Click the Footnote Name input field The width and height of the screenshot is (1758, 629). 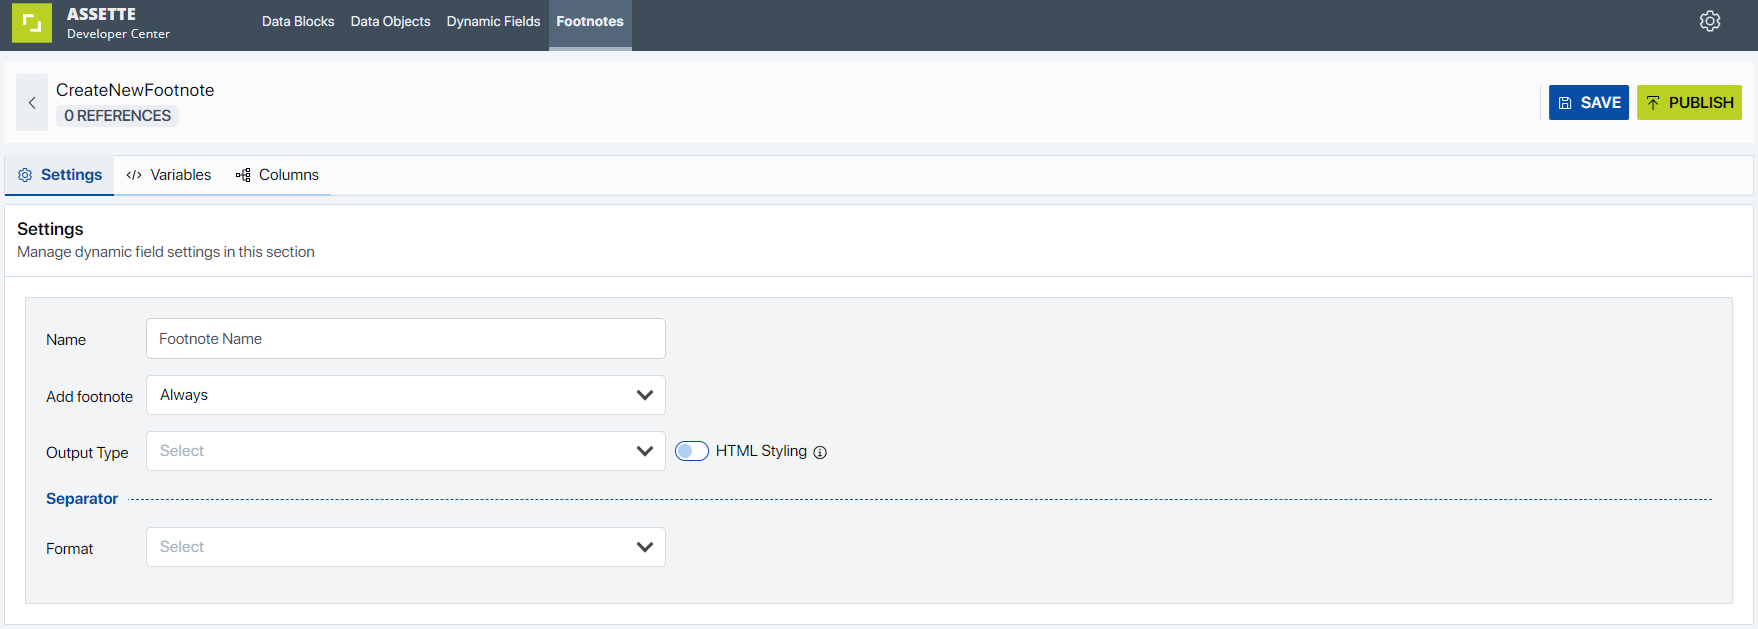point(405,339)
